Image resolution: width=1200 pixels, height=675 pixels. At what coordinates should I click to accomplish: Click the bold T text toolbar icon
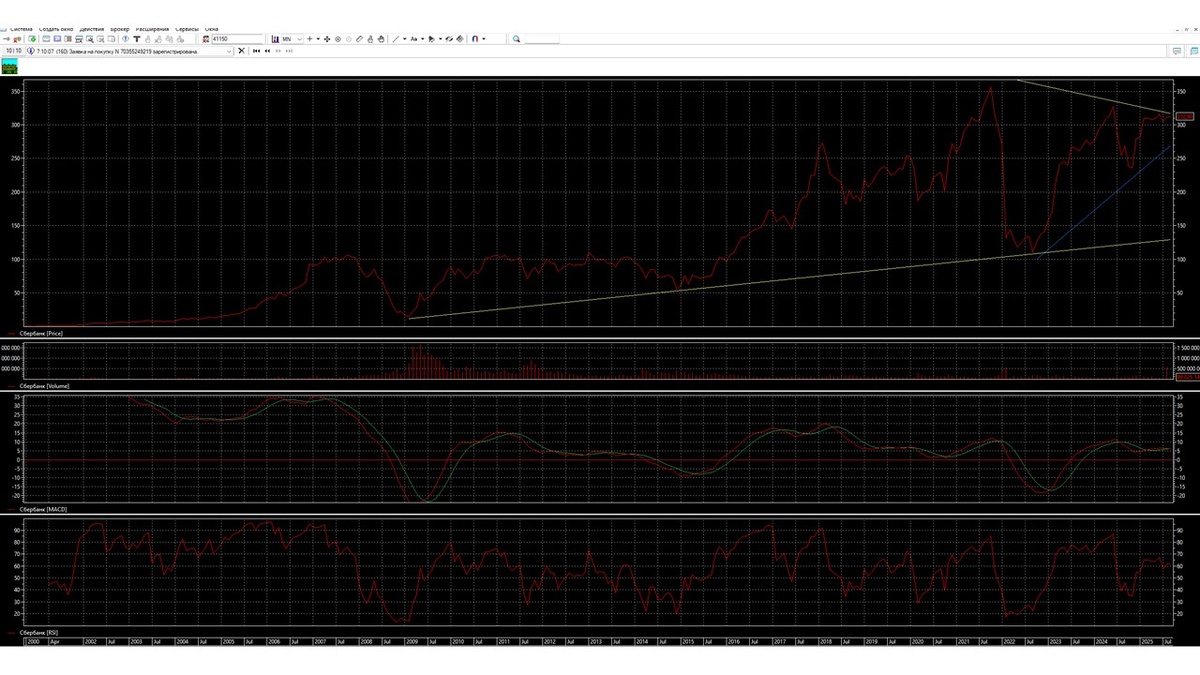coord(136,39)
